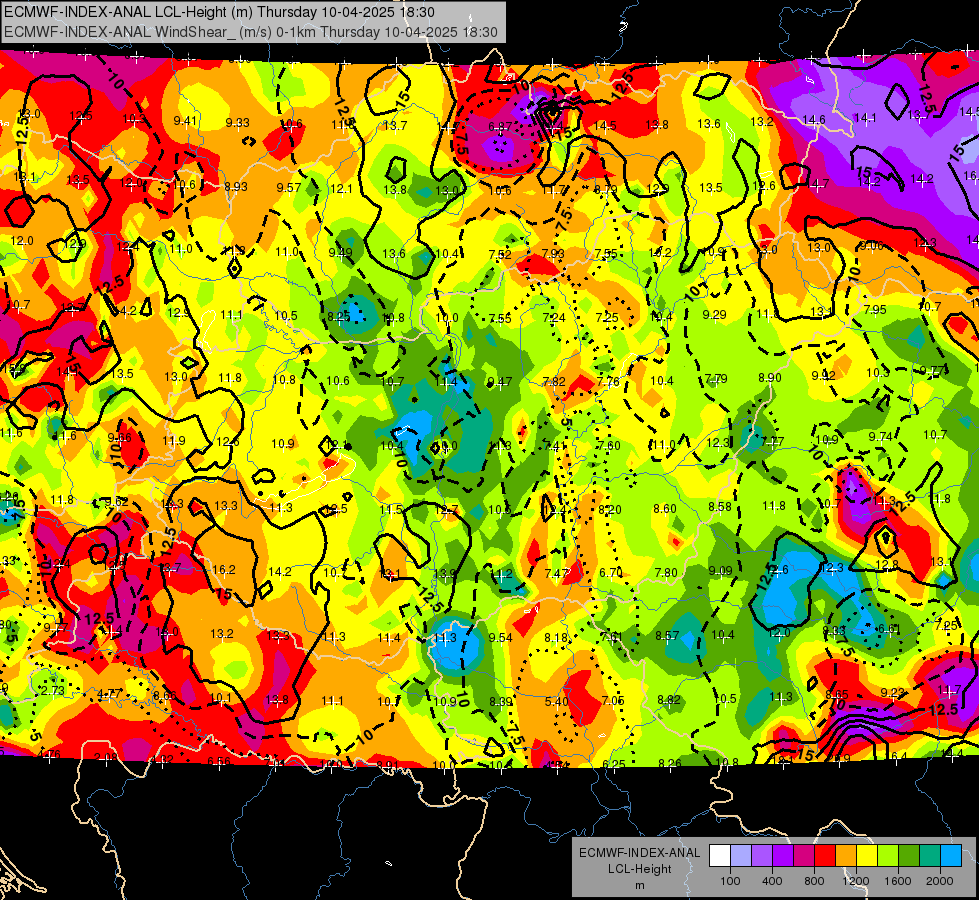Click the grid value '8.25' in blue area
Image resolution: width=979 pixels, height=900 pixels.
[x=339, y=317]
